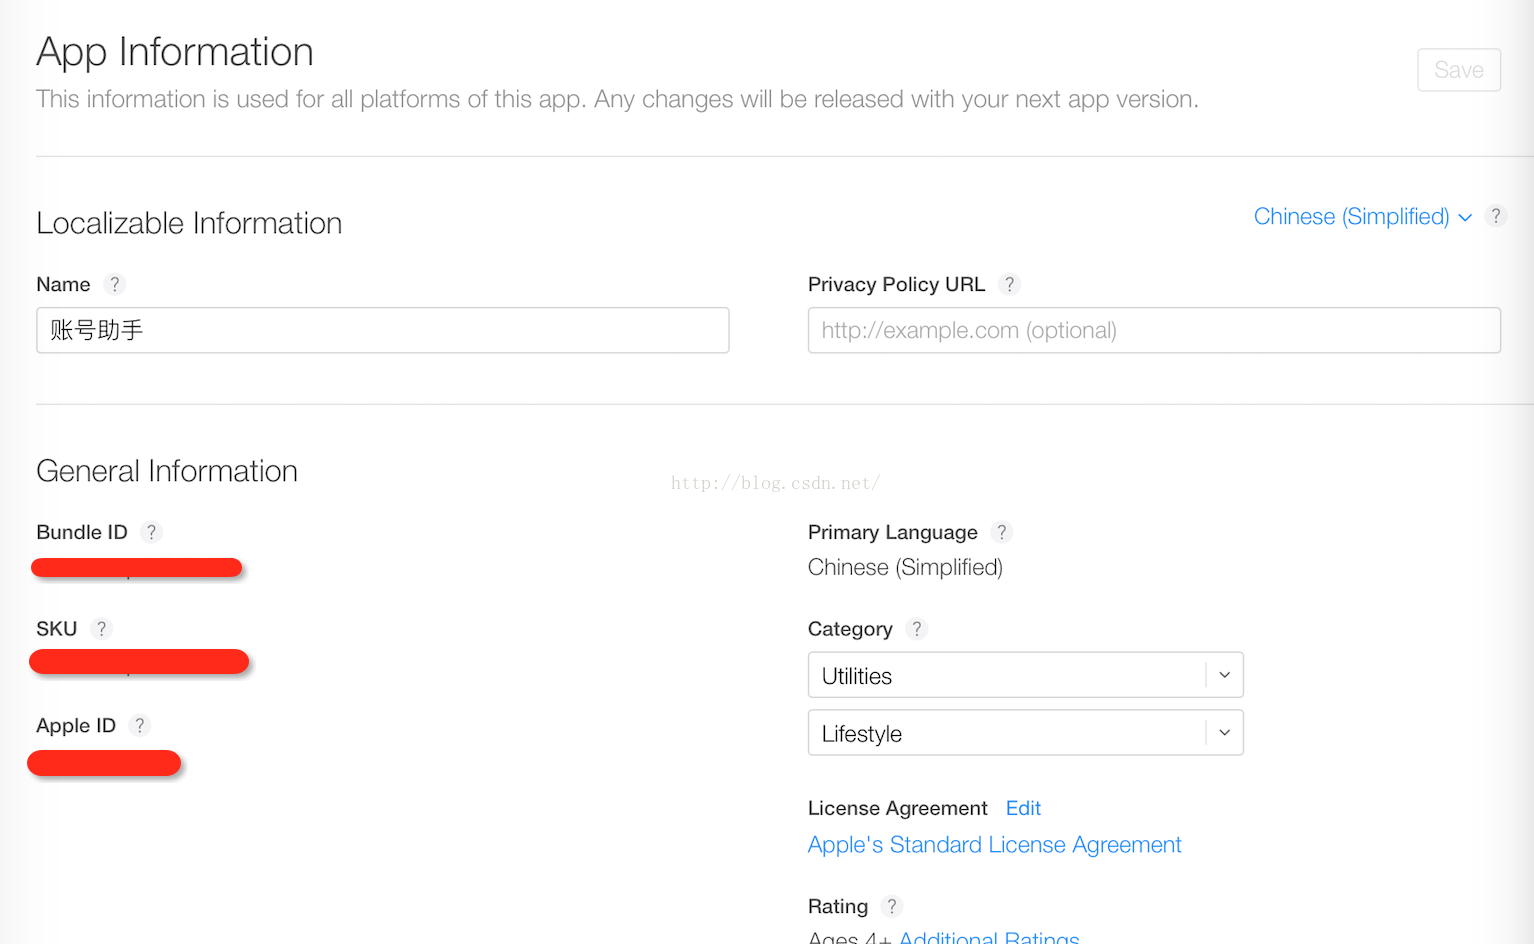The width and height of the screenshot is (1534, 944).
Task: Click Edit next to License Agreement
Action: pos(1023,808)
